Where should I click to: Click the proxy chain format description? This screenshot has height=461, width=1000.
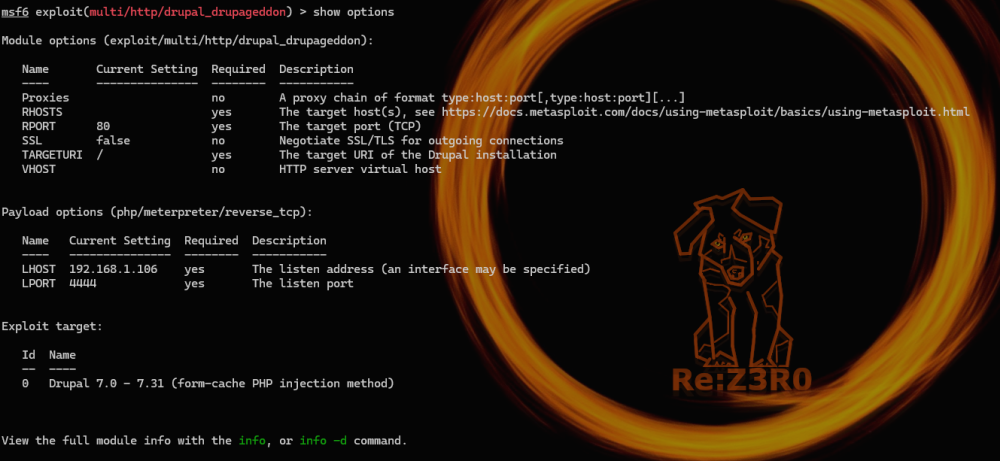pos(482,98)
